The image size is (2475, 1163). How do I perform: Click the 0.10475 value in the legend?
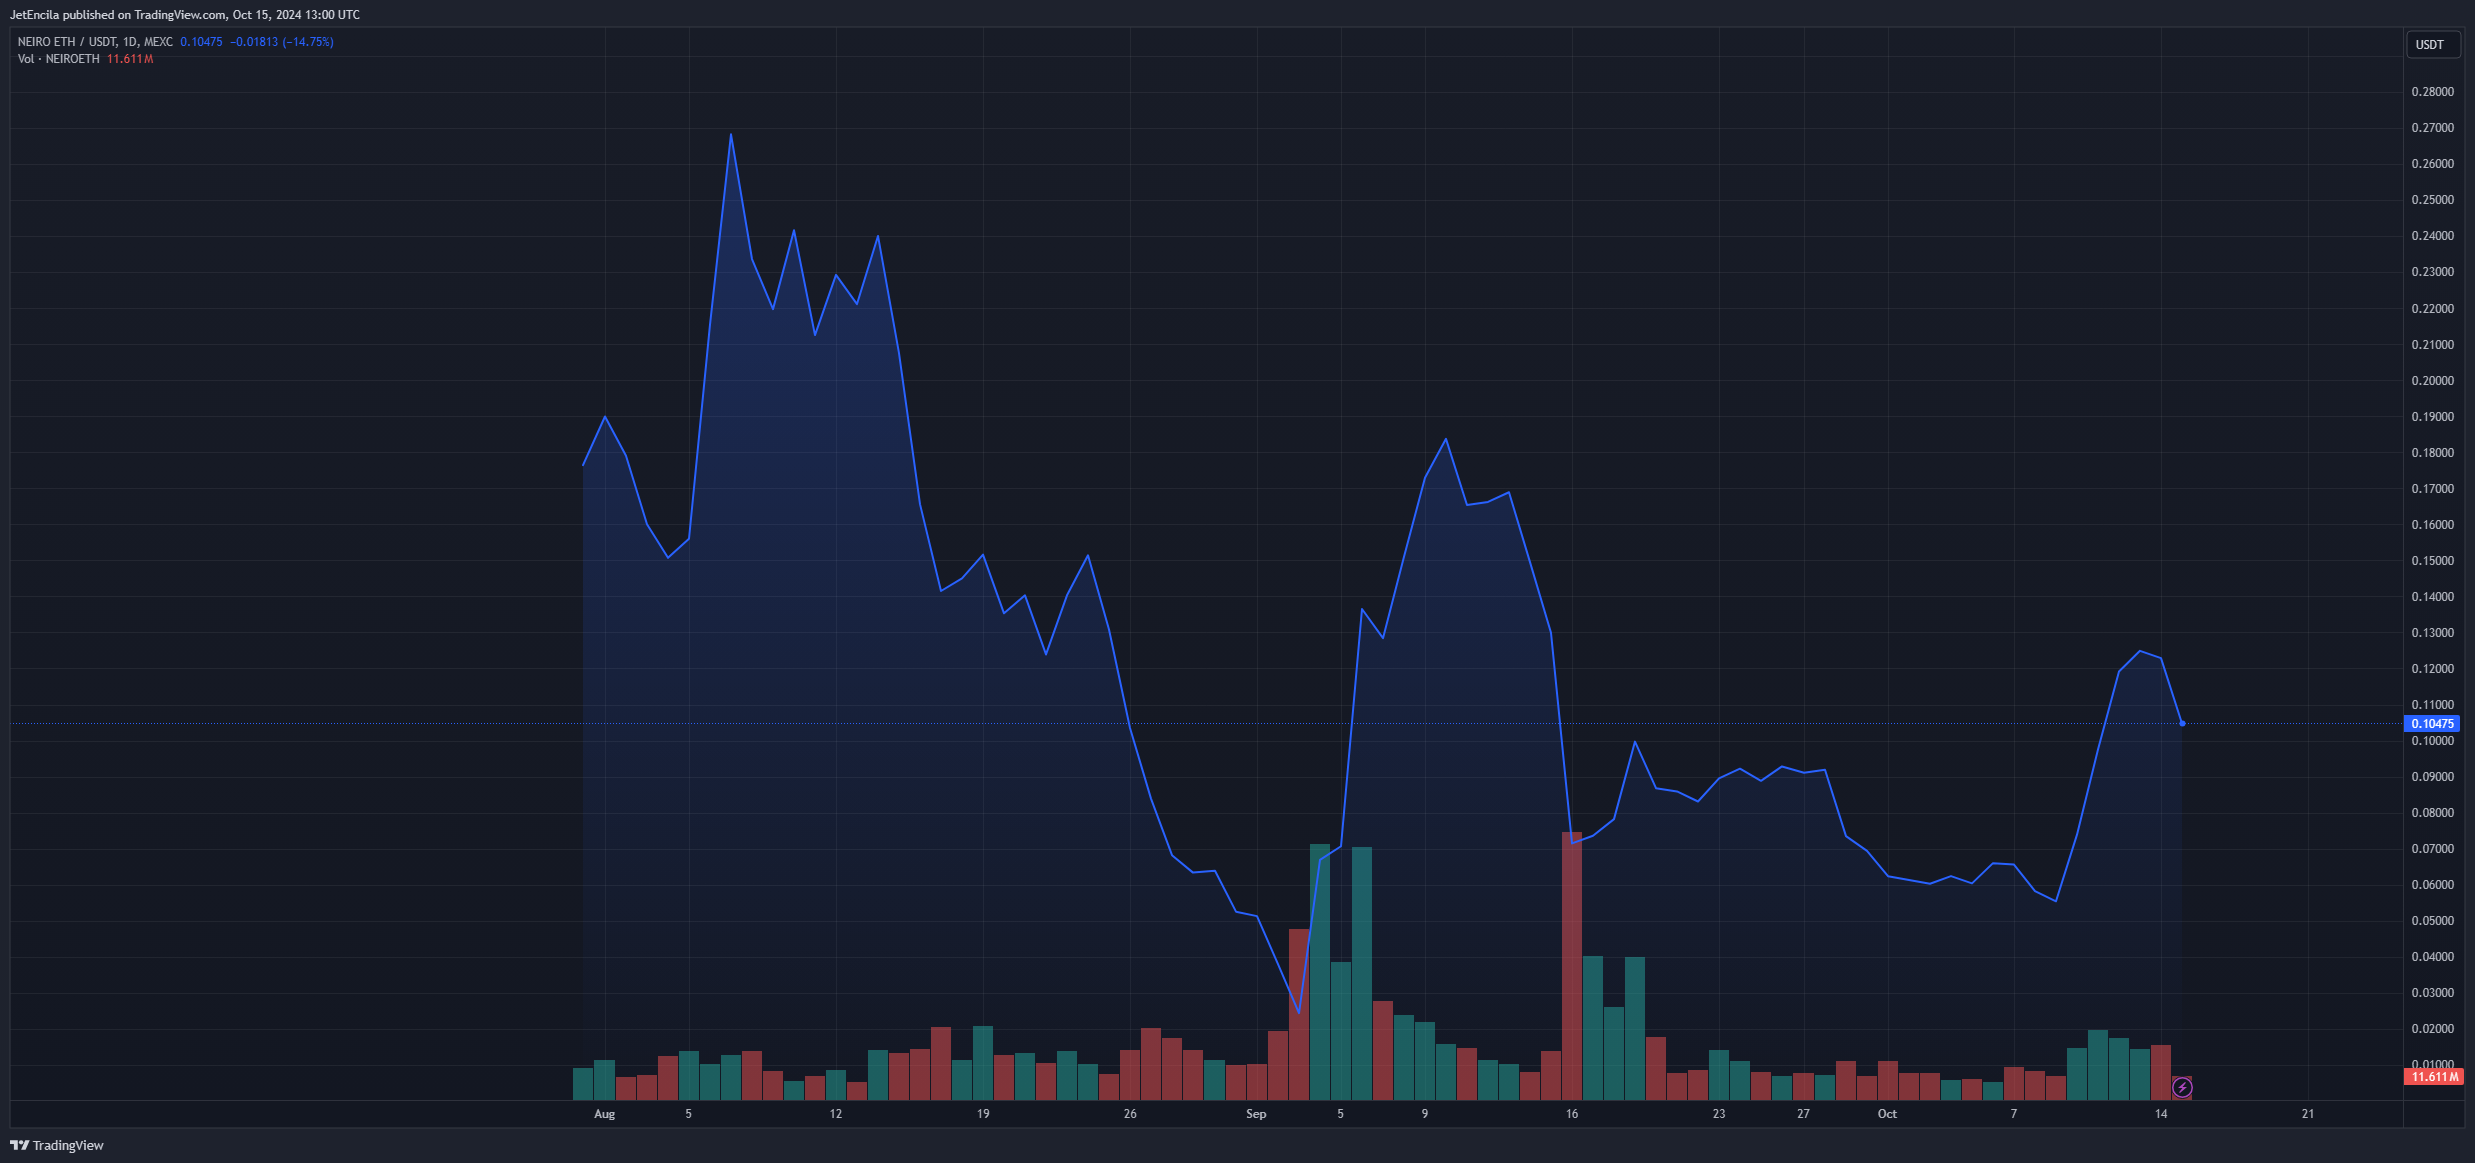pyautogui.click(x=201, y=42)
